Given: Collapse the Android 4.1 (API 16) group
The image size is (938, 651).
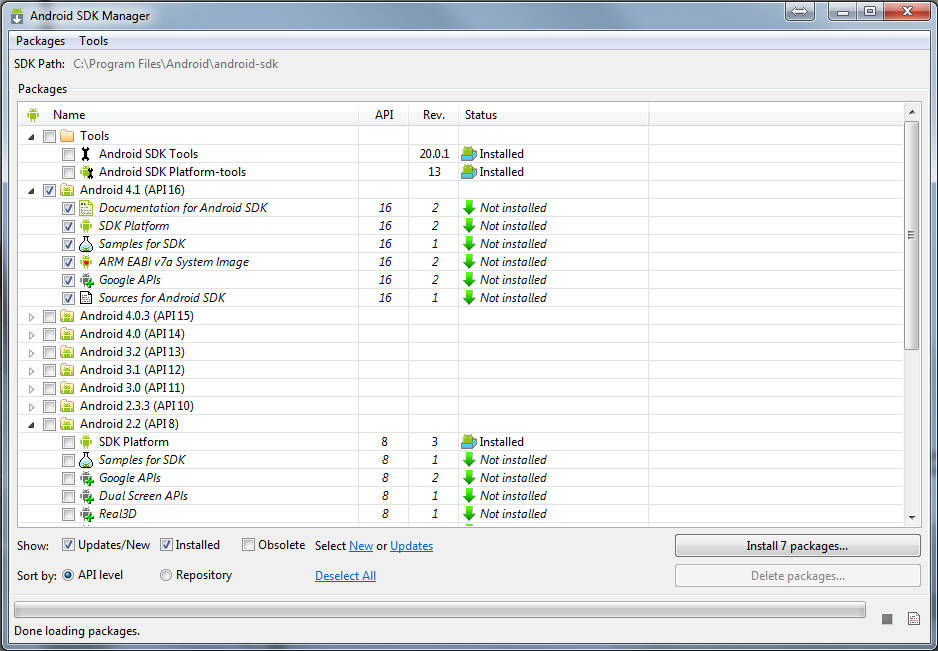Looking at the screenshot, I should click(x=31, y=191).
